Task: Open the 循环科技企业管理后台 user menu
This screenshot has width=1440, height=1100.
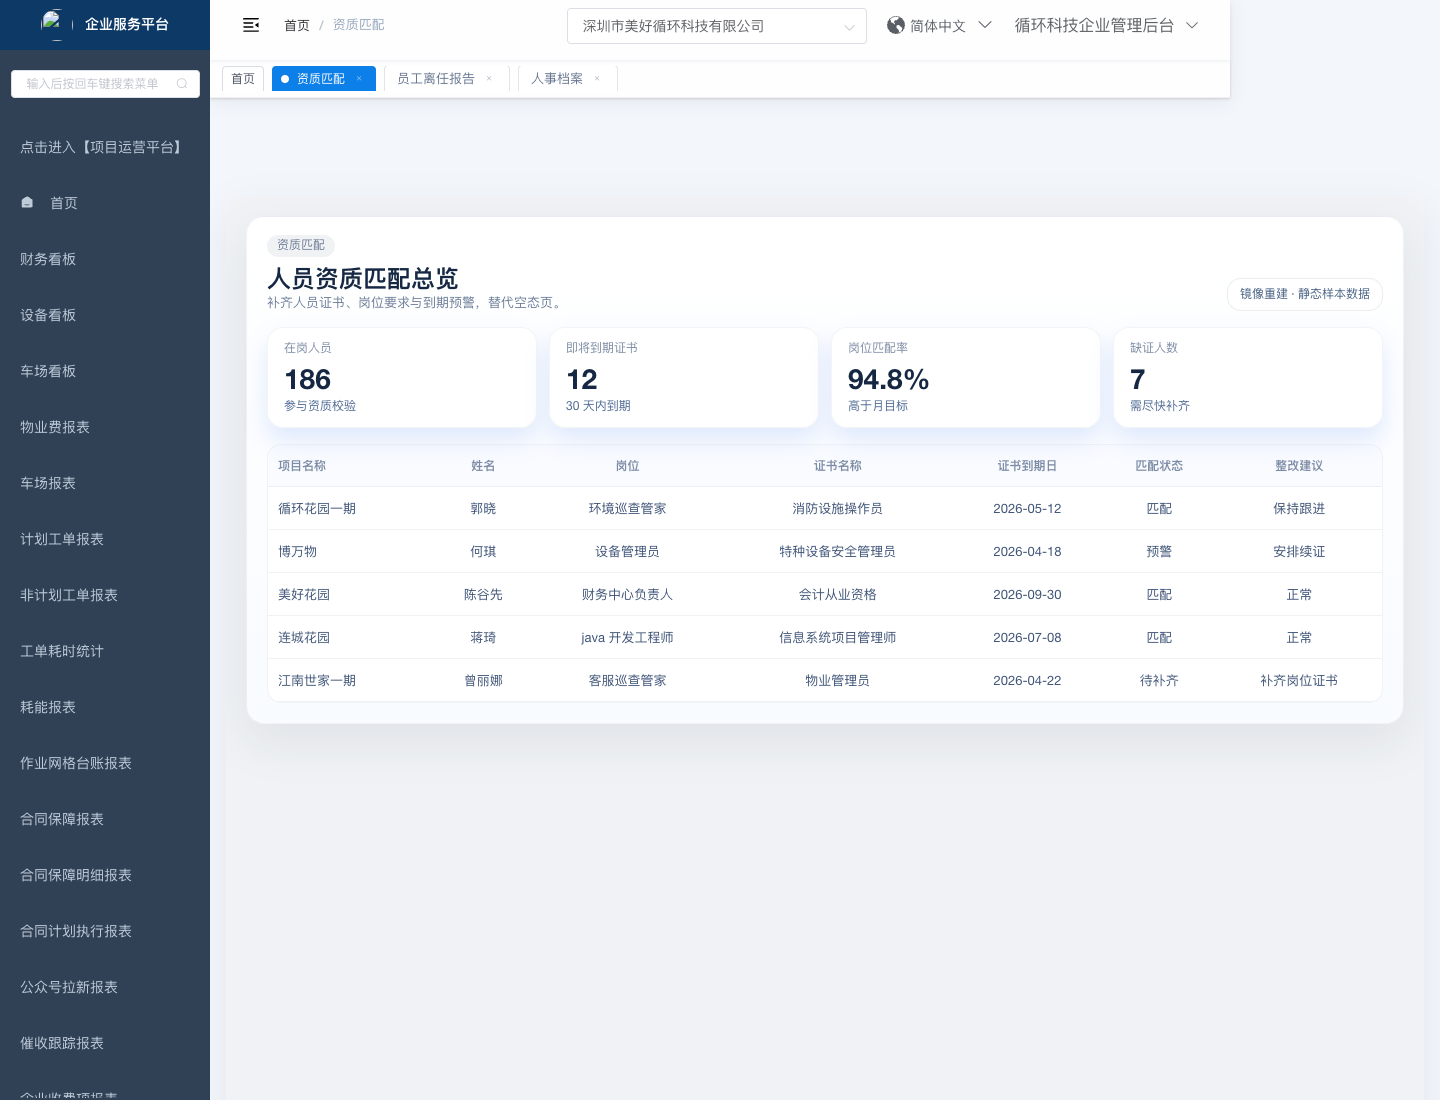Action: click(x=1105, y=25)
